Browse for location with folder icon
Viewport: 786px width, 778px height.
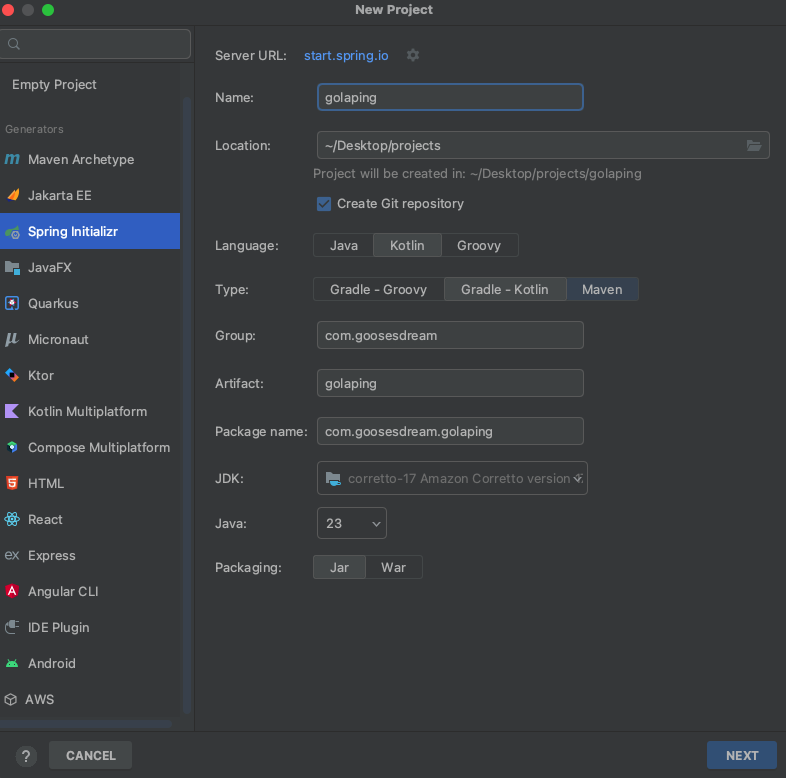click(x=754, y=145)
